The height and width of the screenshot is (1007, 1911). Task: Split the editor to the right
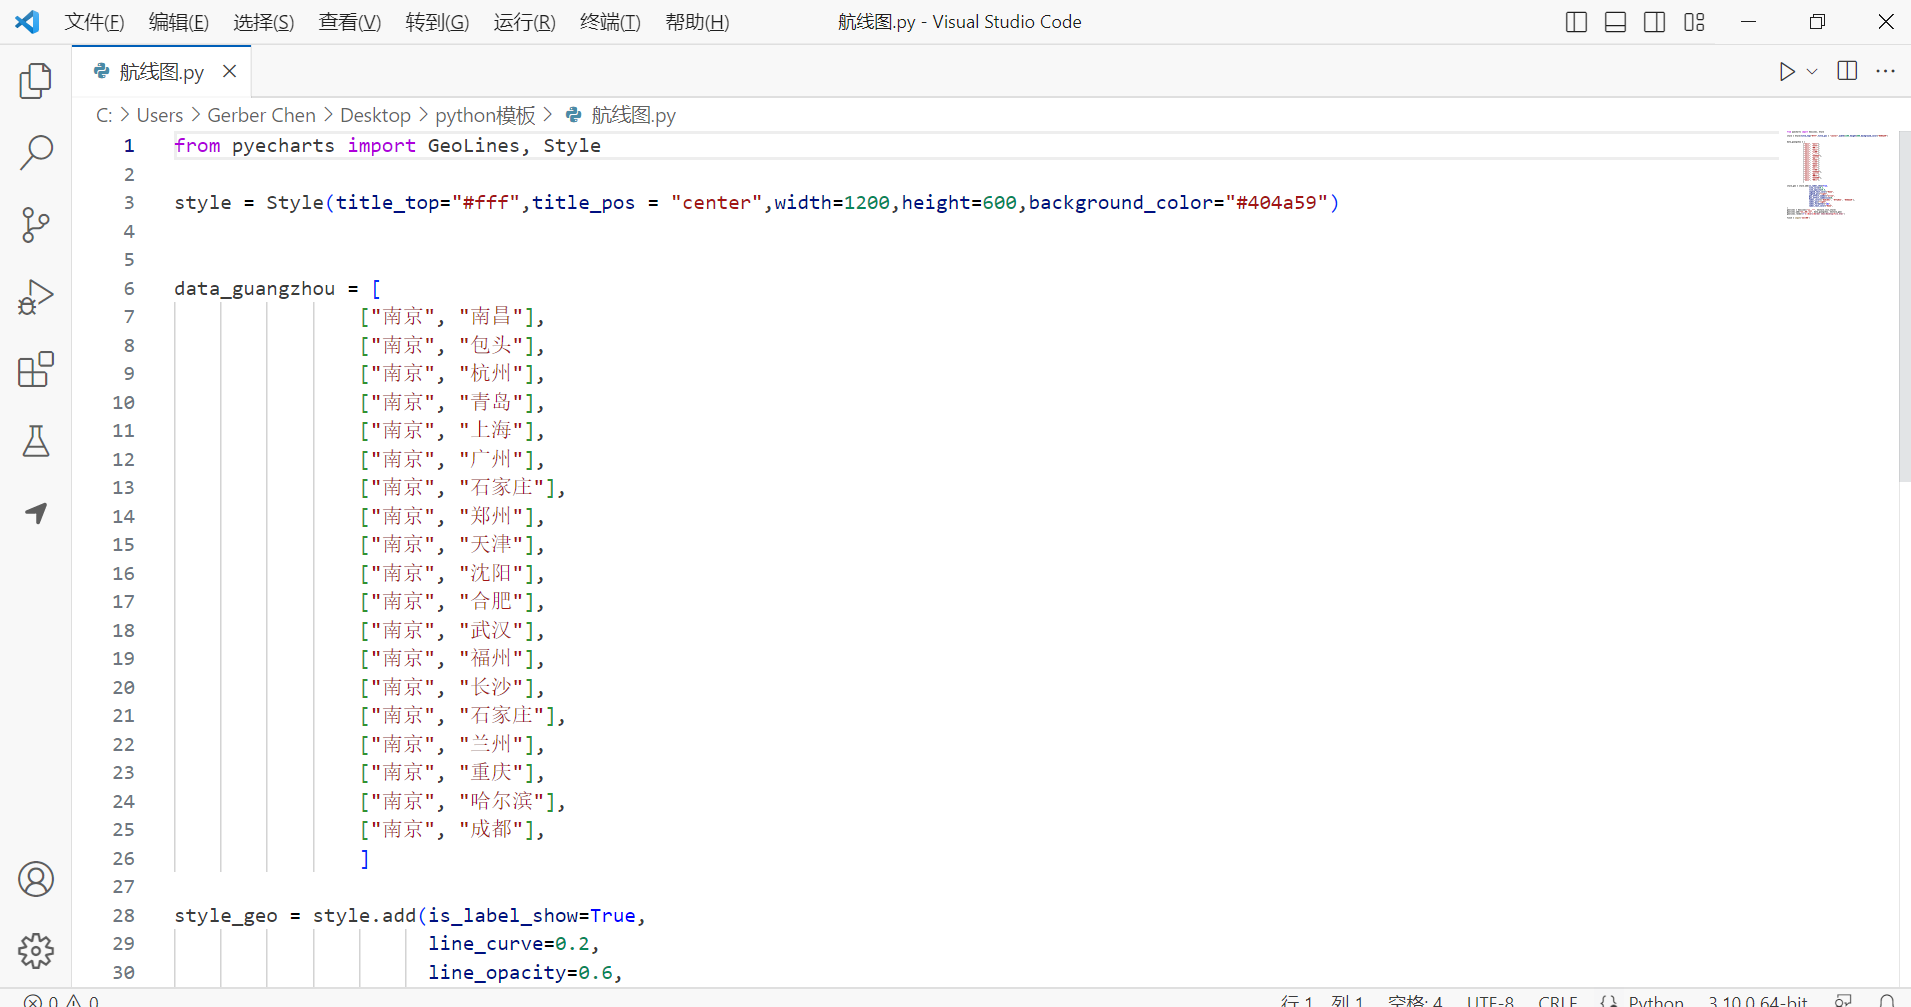(1847, 71)
